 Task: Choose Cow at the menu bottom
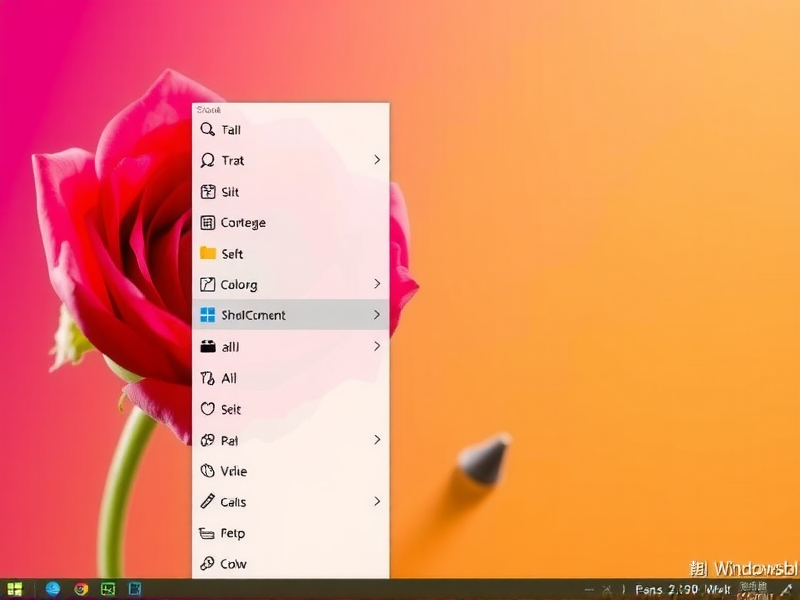click(x=234, y=564)
